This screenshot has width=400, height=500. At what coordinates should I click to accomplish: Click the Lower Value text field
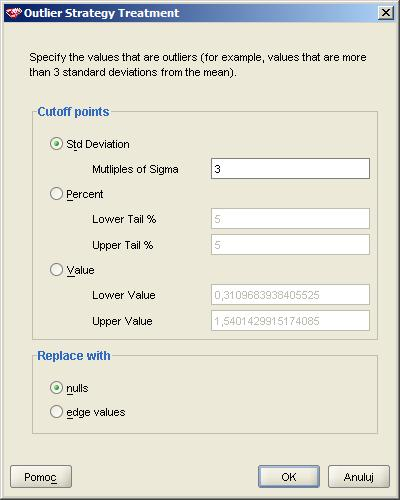coord(290,295)
